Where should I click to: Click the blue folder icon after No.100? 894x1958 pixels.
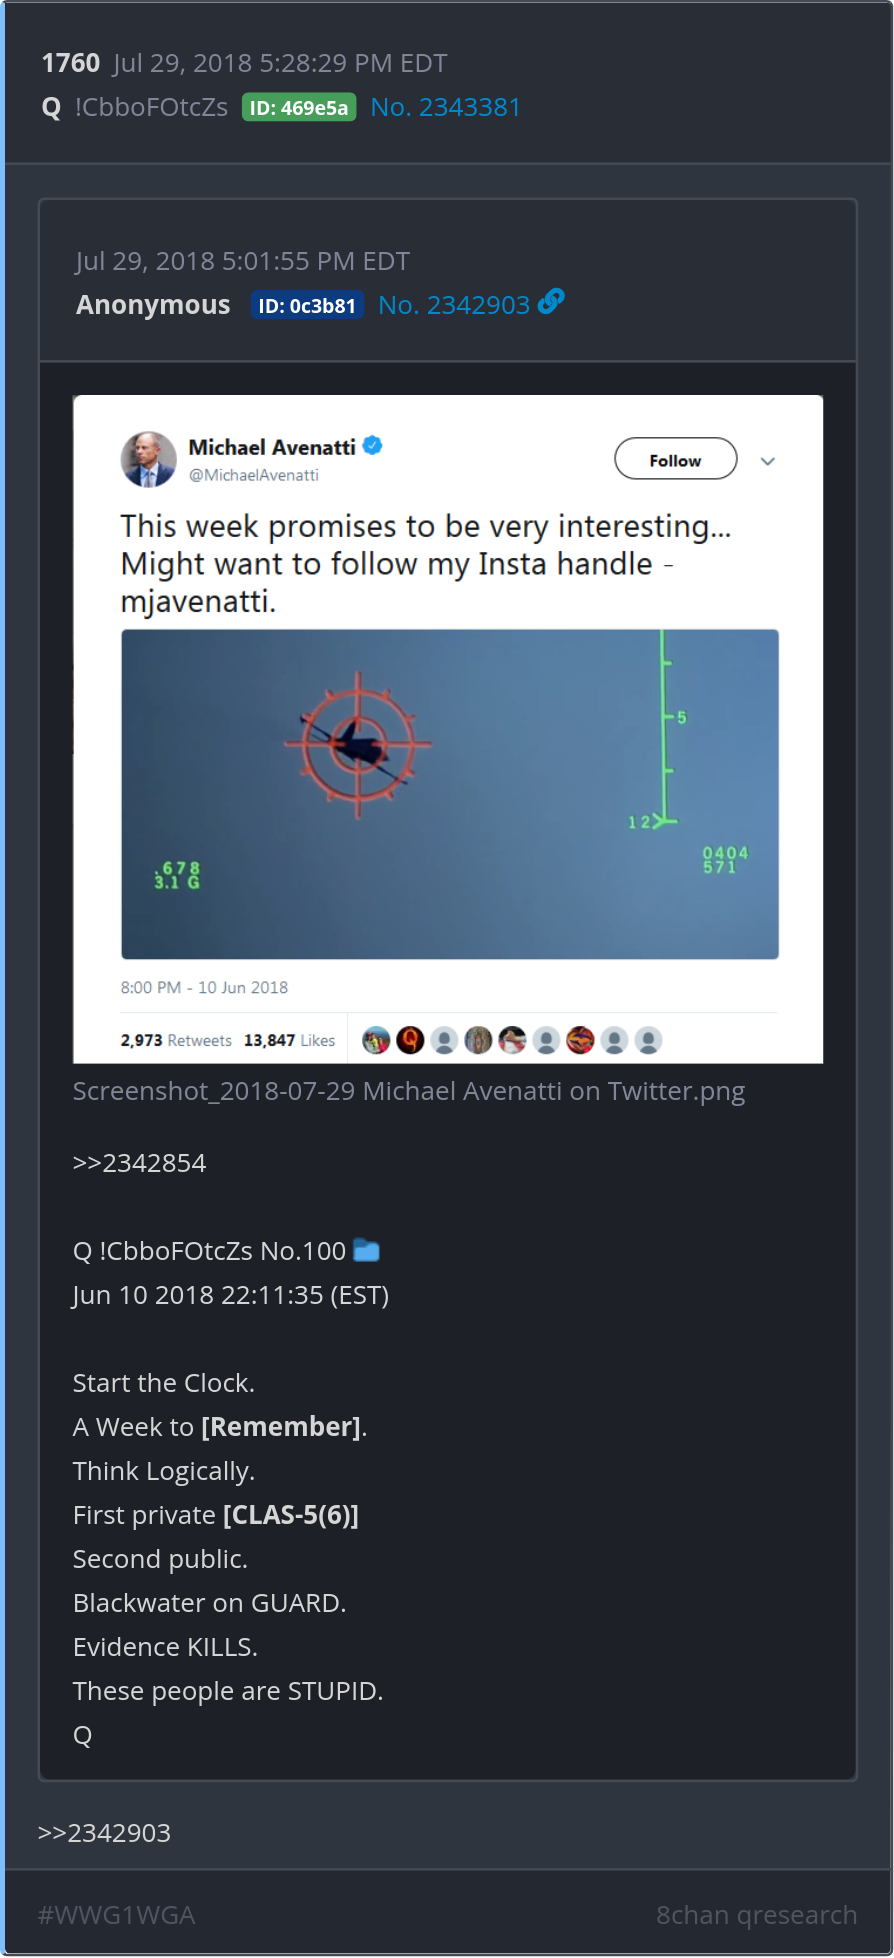[x=367, y=1250]
